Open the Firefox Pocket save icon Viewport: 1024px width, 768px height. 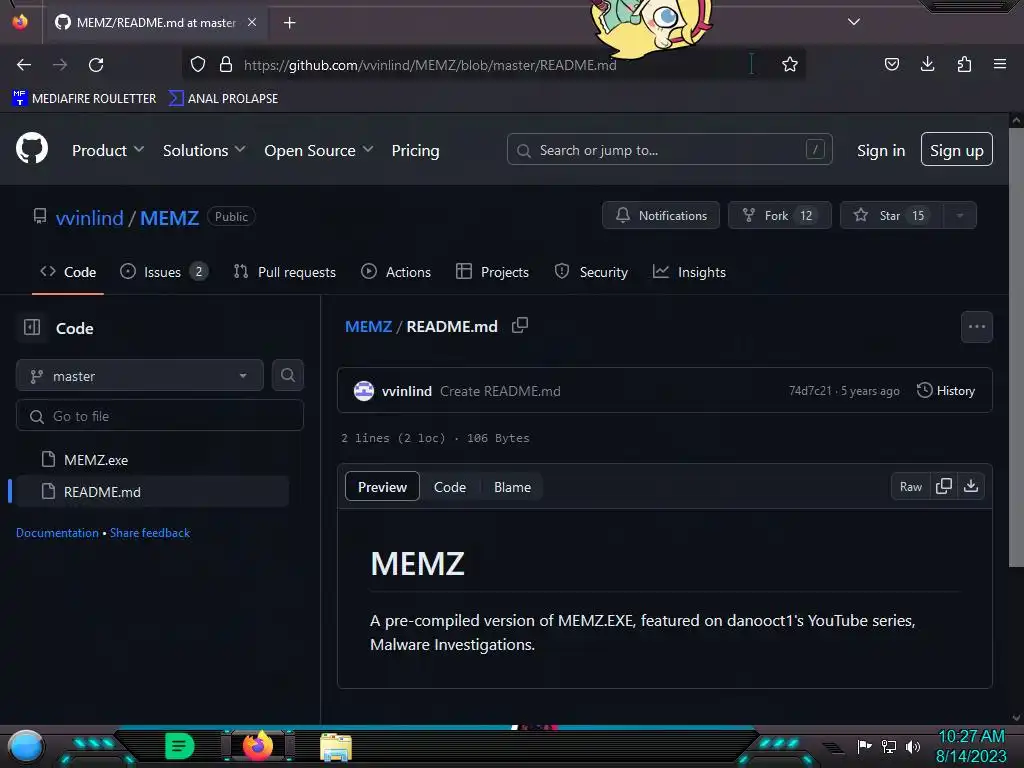click(891, 64)
